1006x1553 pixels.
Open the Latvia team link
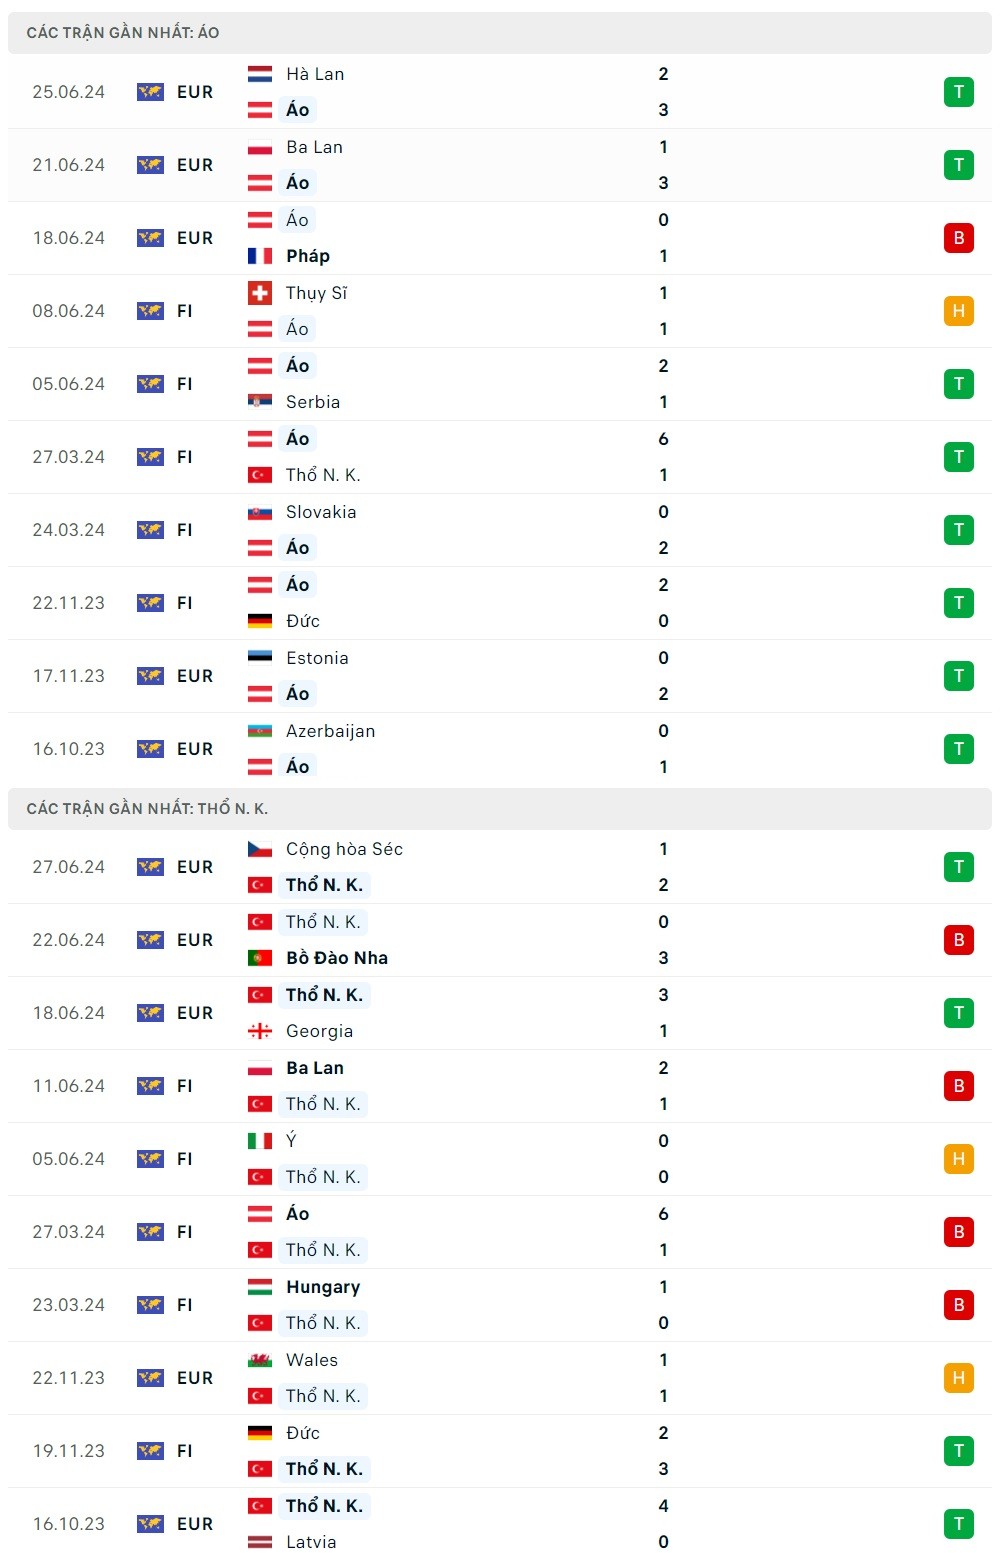coord(311,1542)
